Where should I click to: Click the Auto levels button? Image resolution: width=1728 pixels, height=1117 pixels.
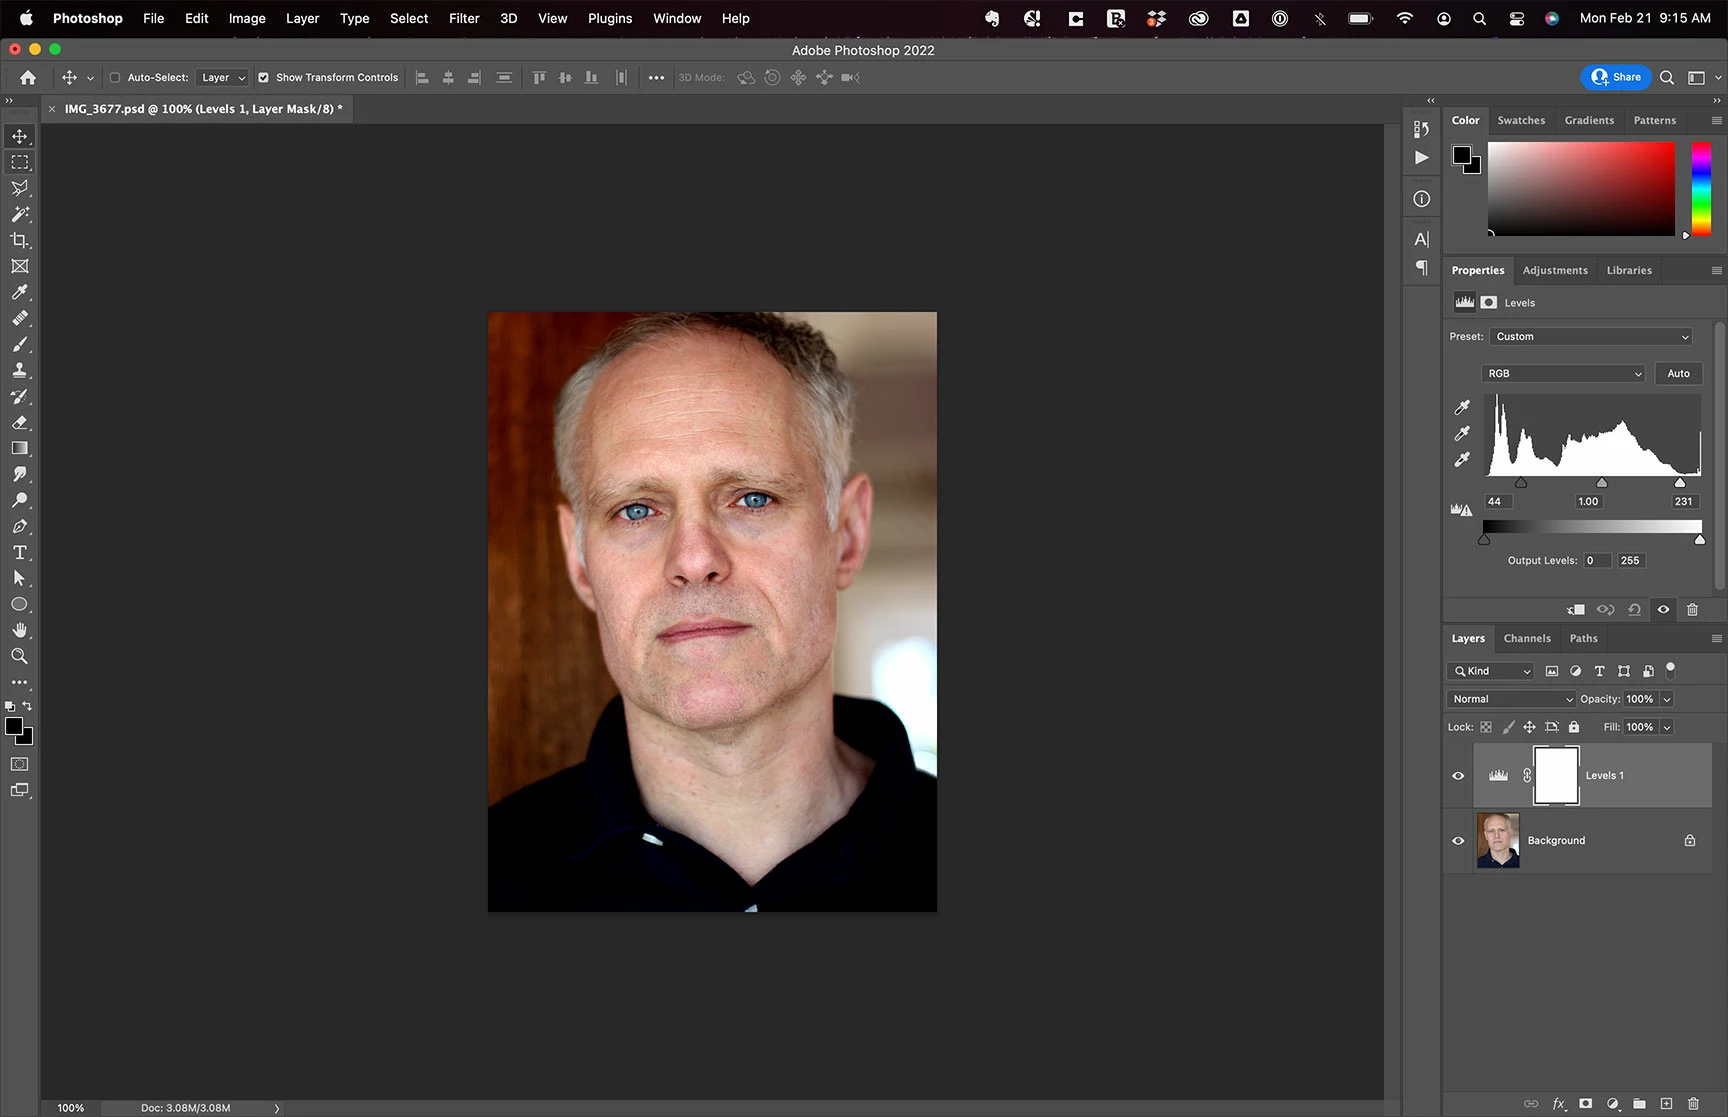[1678, 373]
